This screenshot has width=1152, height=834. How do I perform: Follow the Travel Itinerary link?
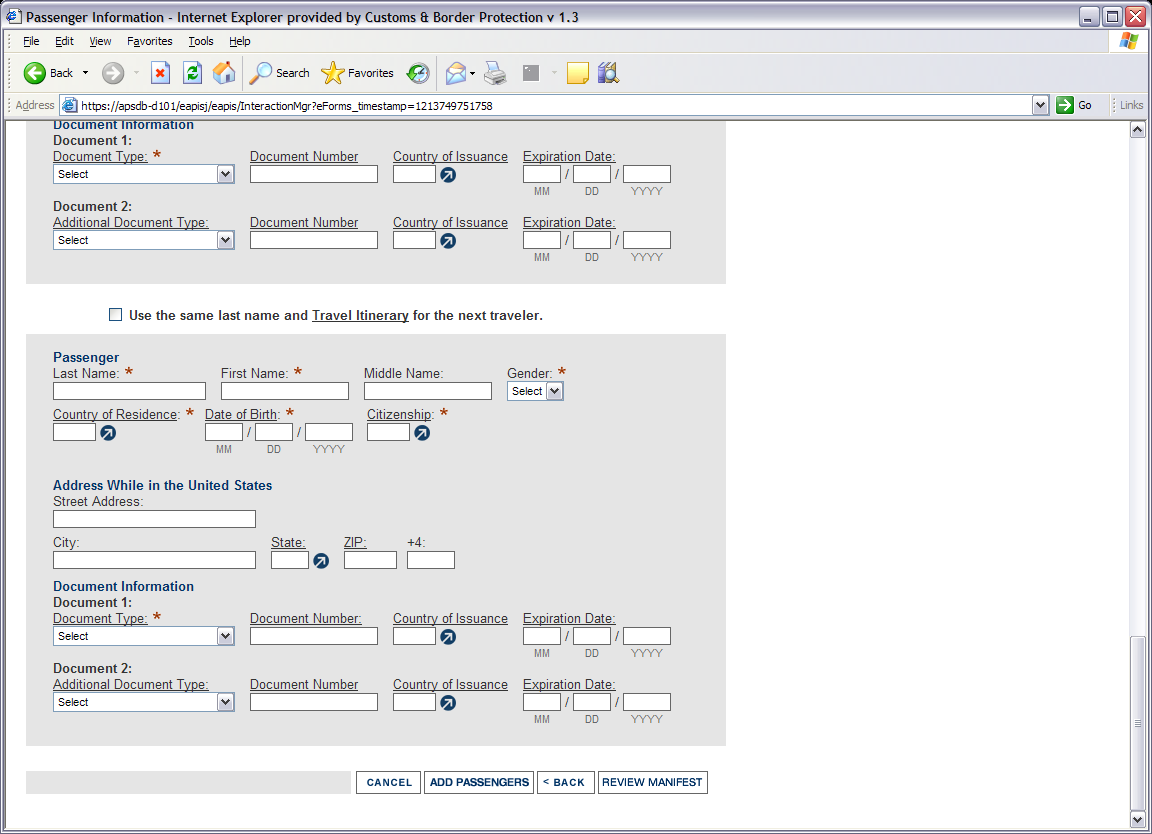[x=360, y=315]
